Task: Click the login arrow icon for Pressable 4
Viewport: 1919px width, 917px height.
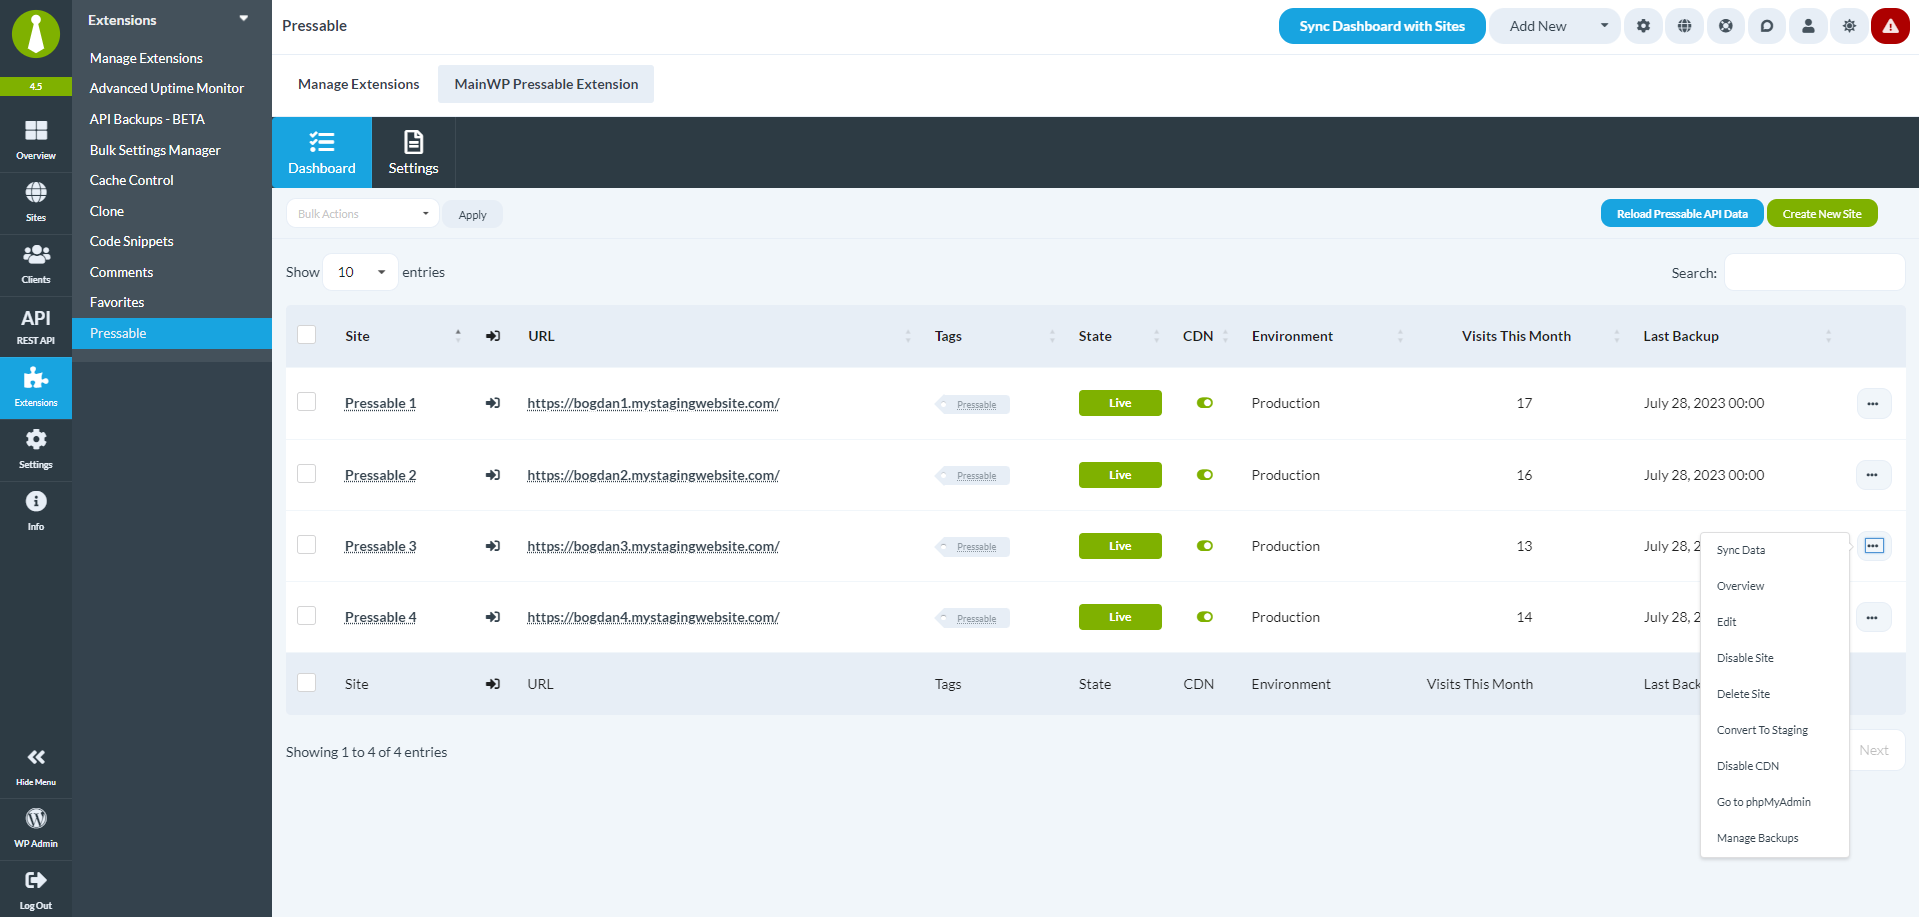Action: [493, 617]
